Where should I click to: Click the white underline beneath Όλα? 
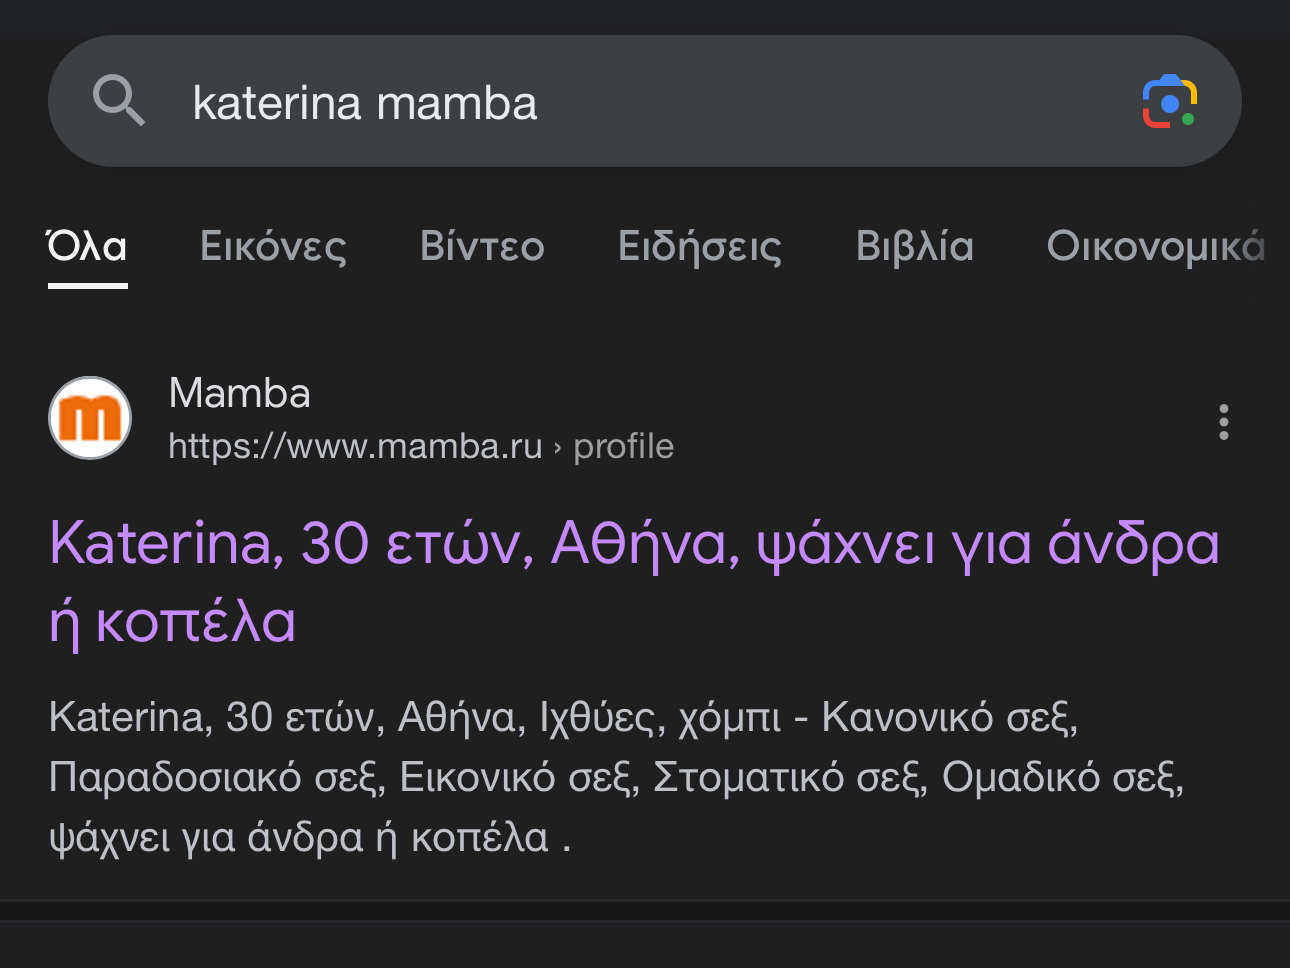87,286
